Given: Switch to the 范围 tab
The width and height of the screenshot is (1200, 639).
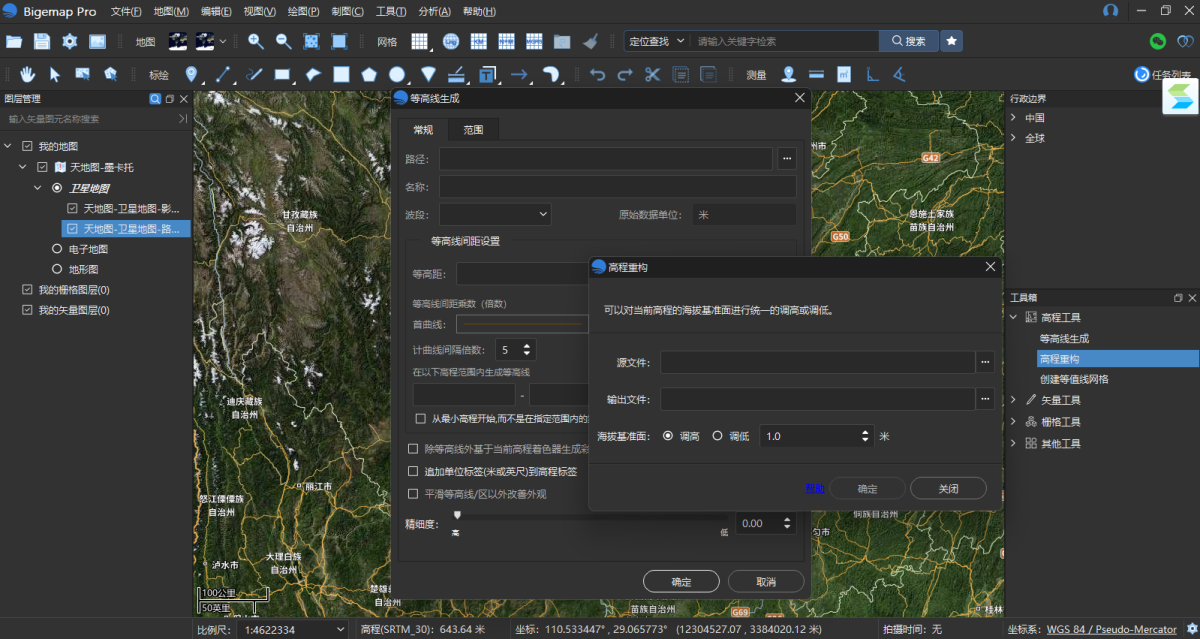Looking at the screenshot, I should click(473, 130).
